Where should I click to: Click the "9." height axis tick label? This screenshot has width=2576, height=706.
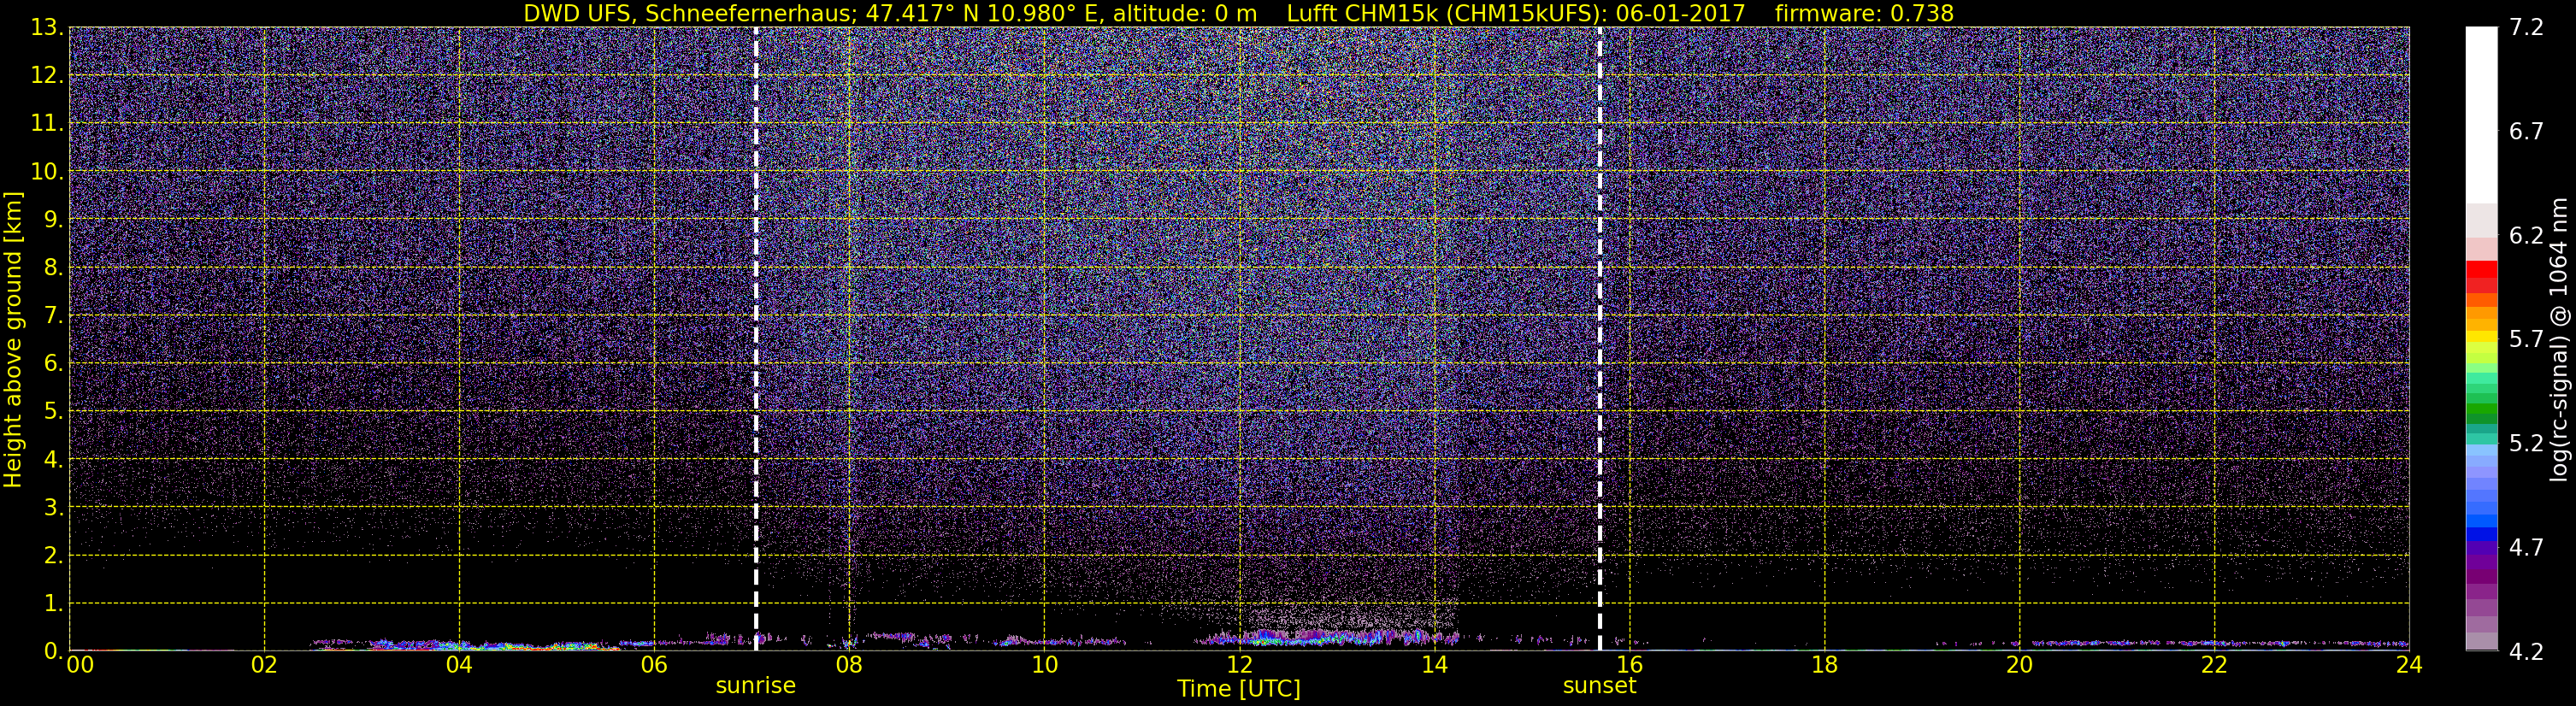click(x=52, y=220)
